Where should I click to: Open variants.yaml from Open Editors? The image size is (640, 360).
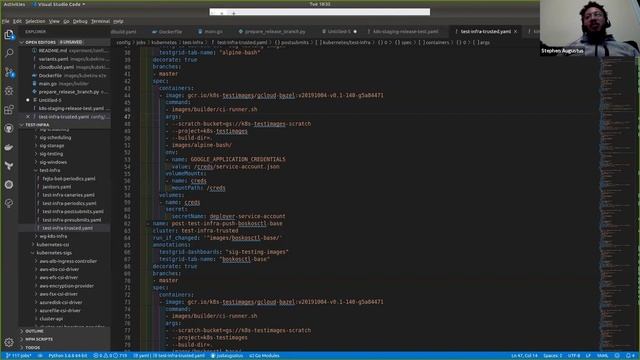pos(64,59)
